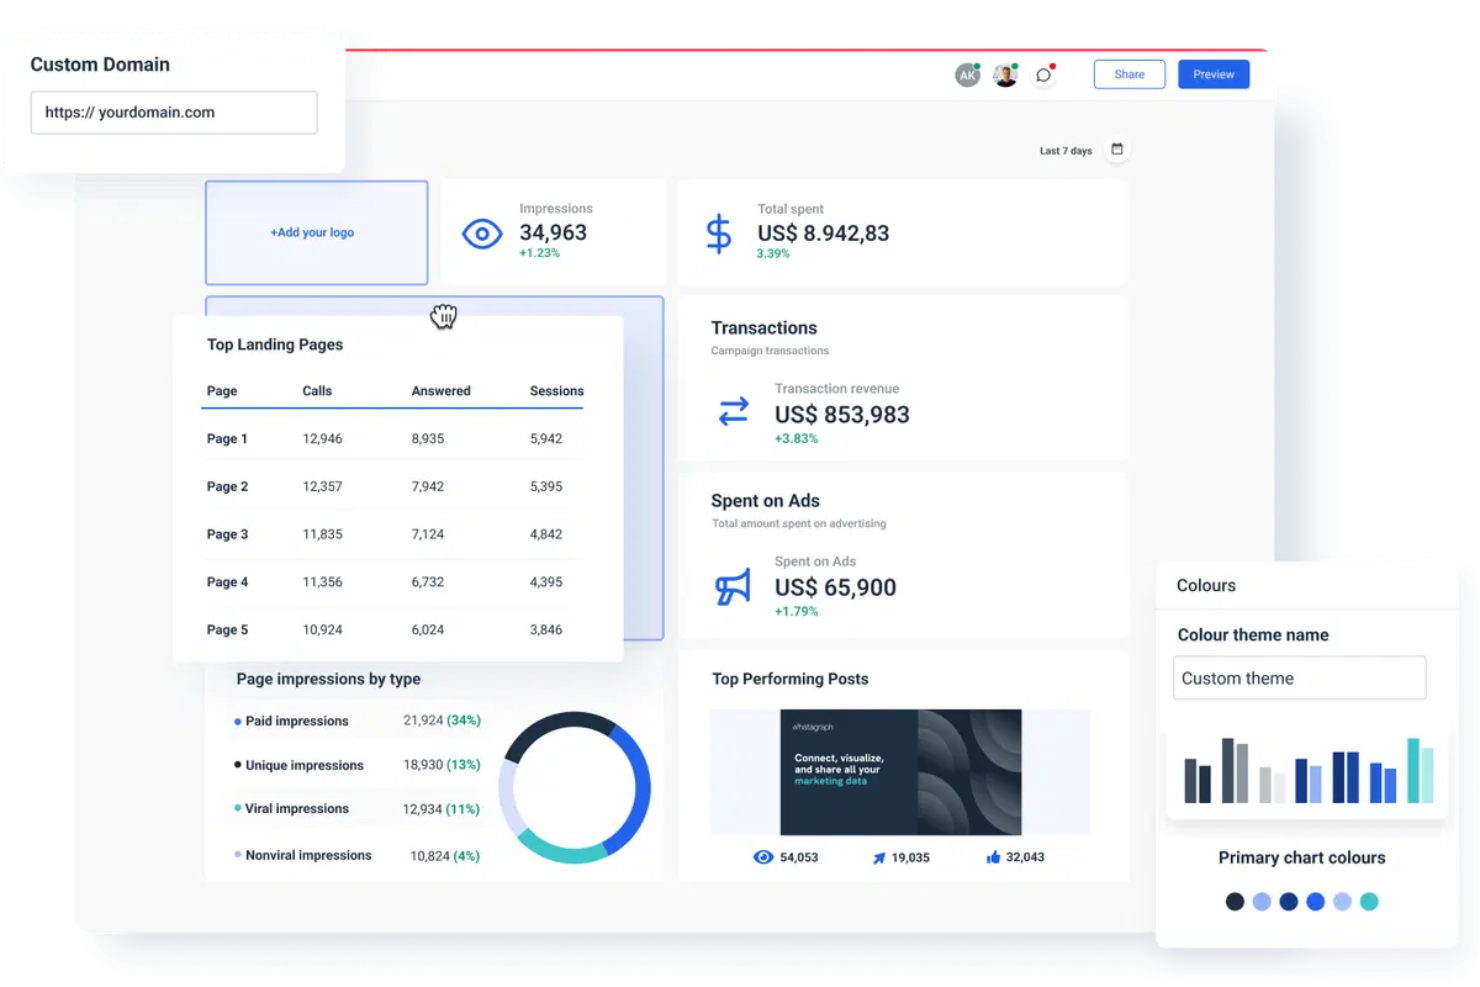Image resolution: width=1480 pixels, height=987 pixels.
Task: Open the calendar date picker icon
Action: pyautogui.click(x=1117, y=148)
